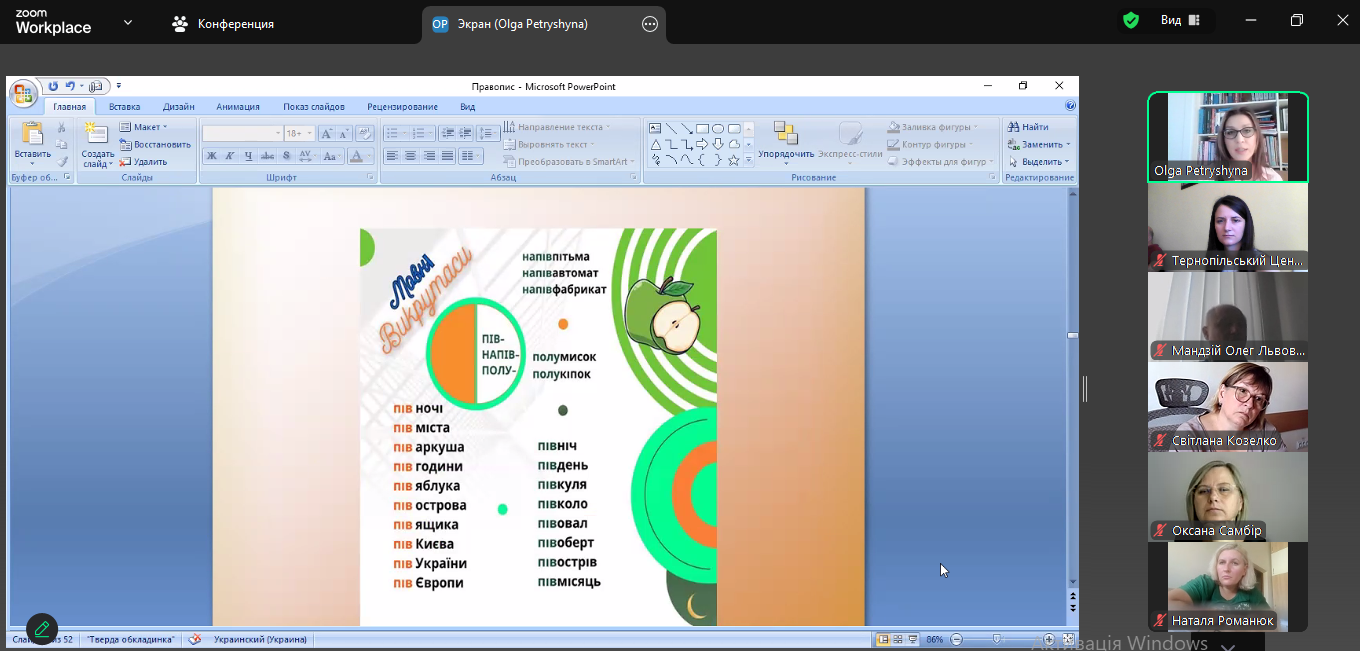Click the Украинский (Украина) language indicator

pyautogui.click(x=261, y=639)
